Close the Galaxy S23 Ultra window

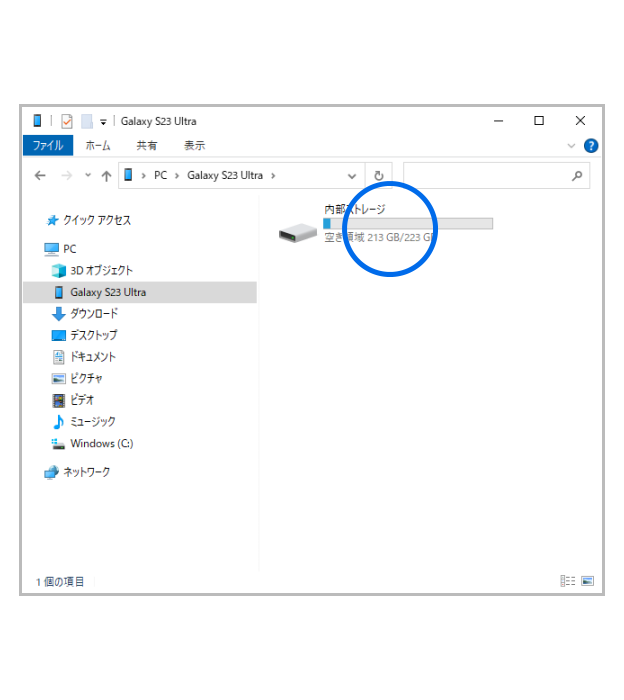580,121
